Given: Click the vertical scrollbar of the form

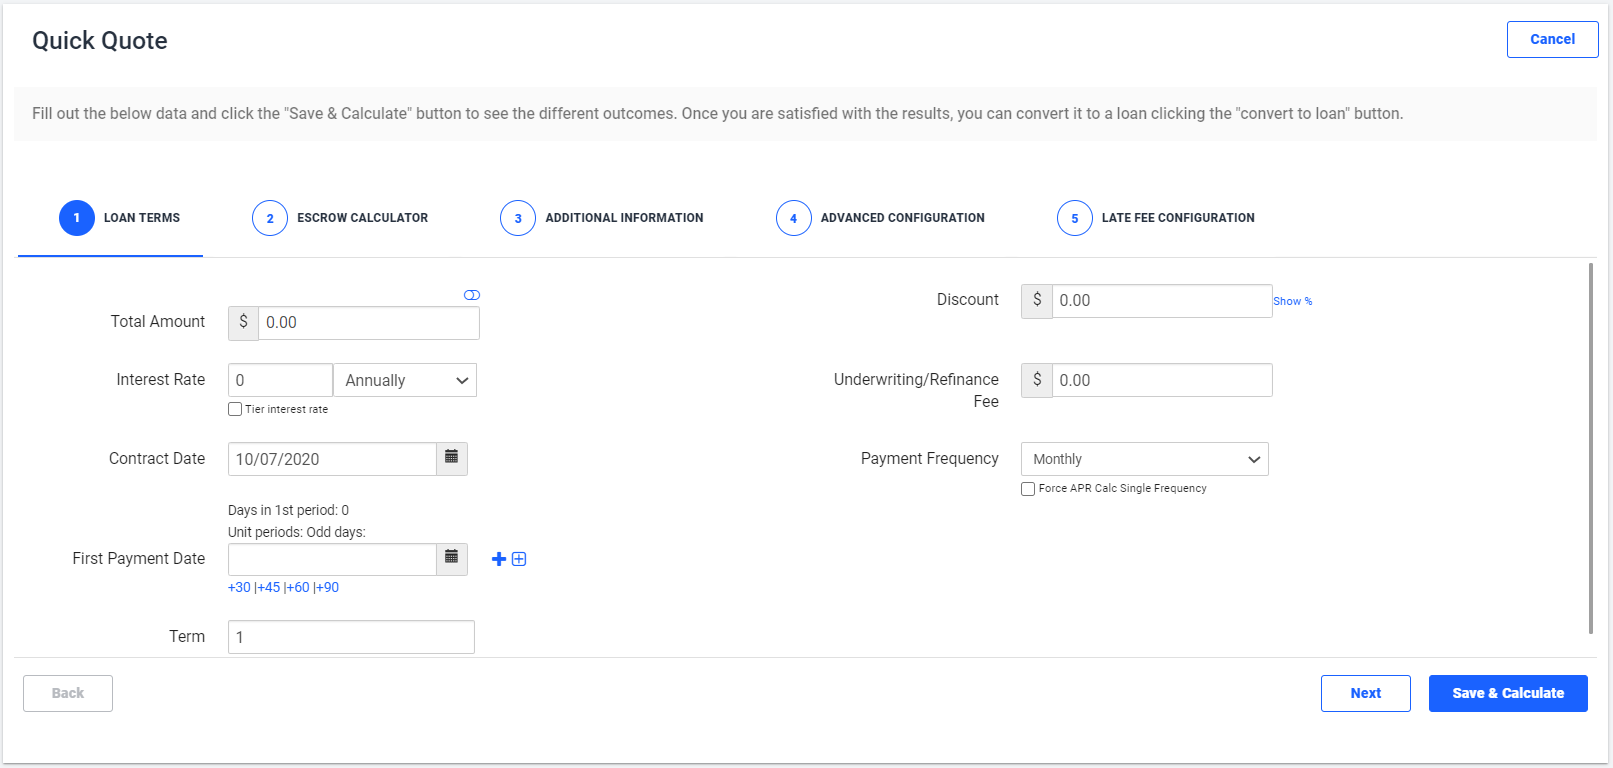Looking at the screenshot, I should pos(1590,448).
